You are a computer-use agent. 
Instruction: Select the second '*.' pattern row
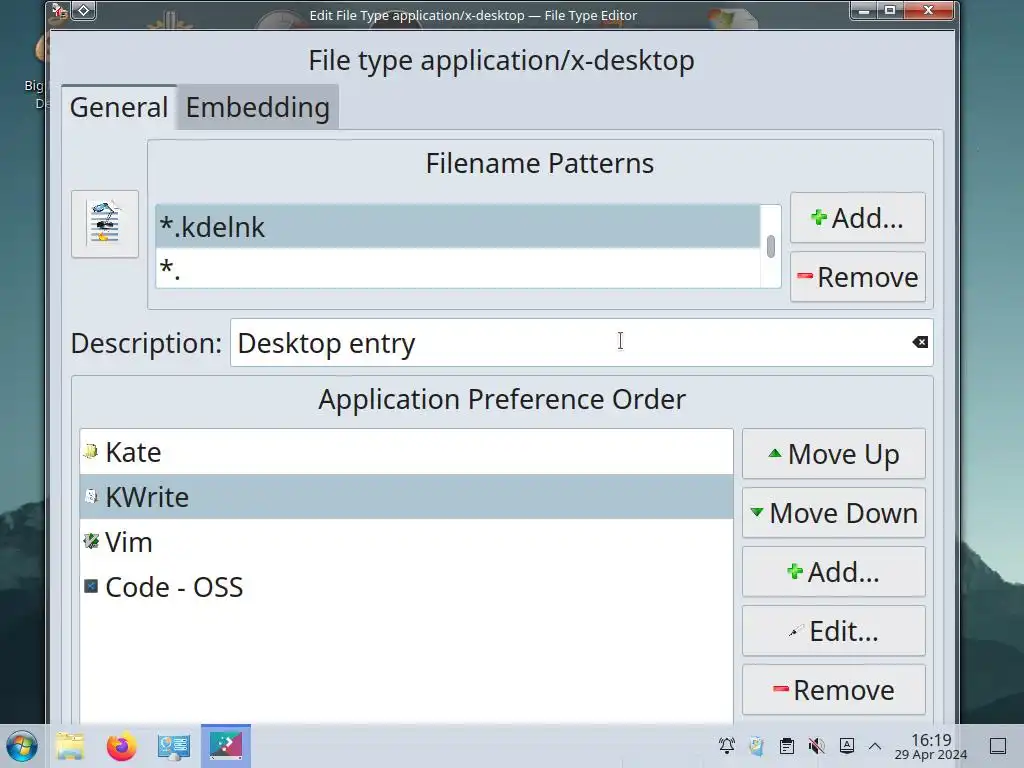click(x=458, y=268)
